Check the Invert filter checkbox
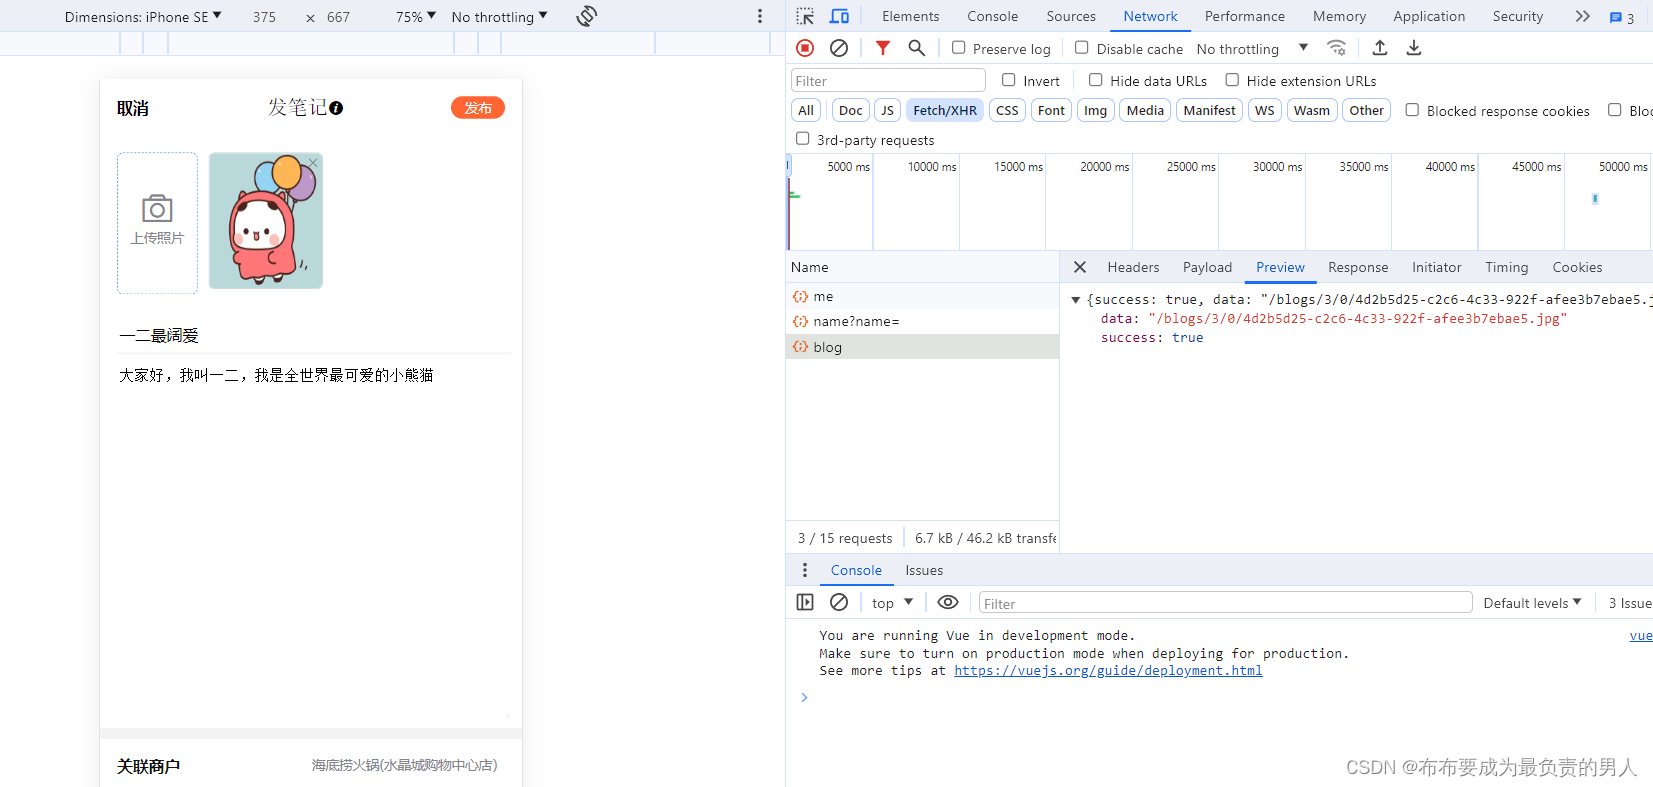Viewport: 1653px width, 787px height. [x=1008, y=80]
